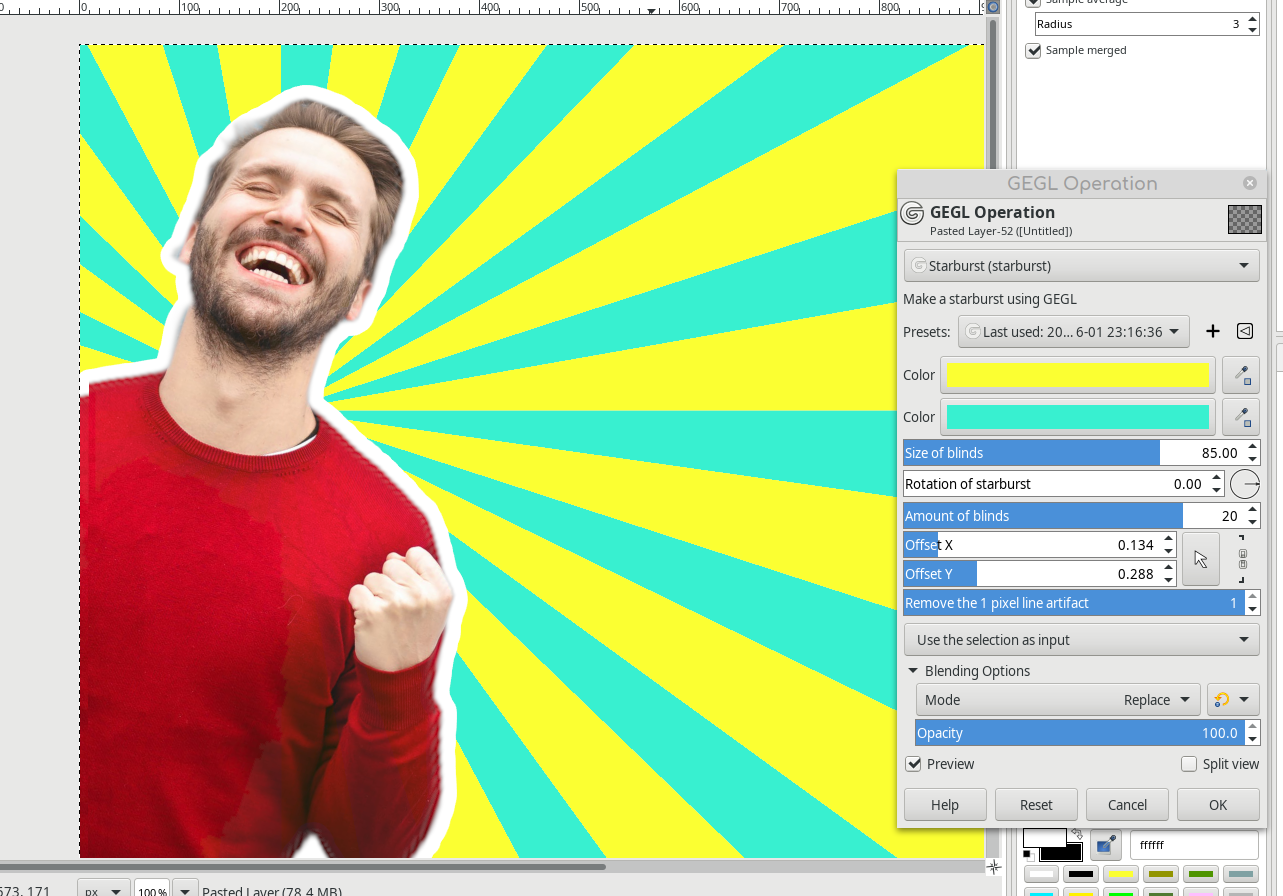Viewport: 1283px width, 896px height.
Task: Open the presets manage menu icon
Action: pyautogui.click(x=1245, y=332)
